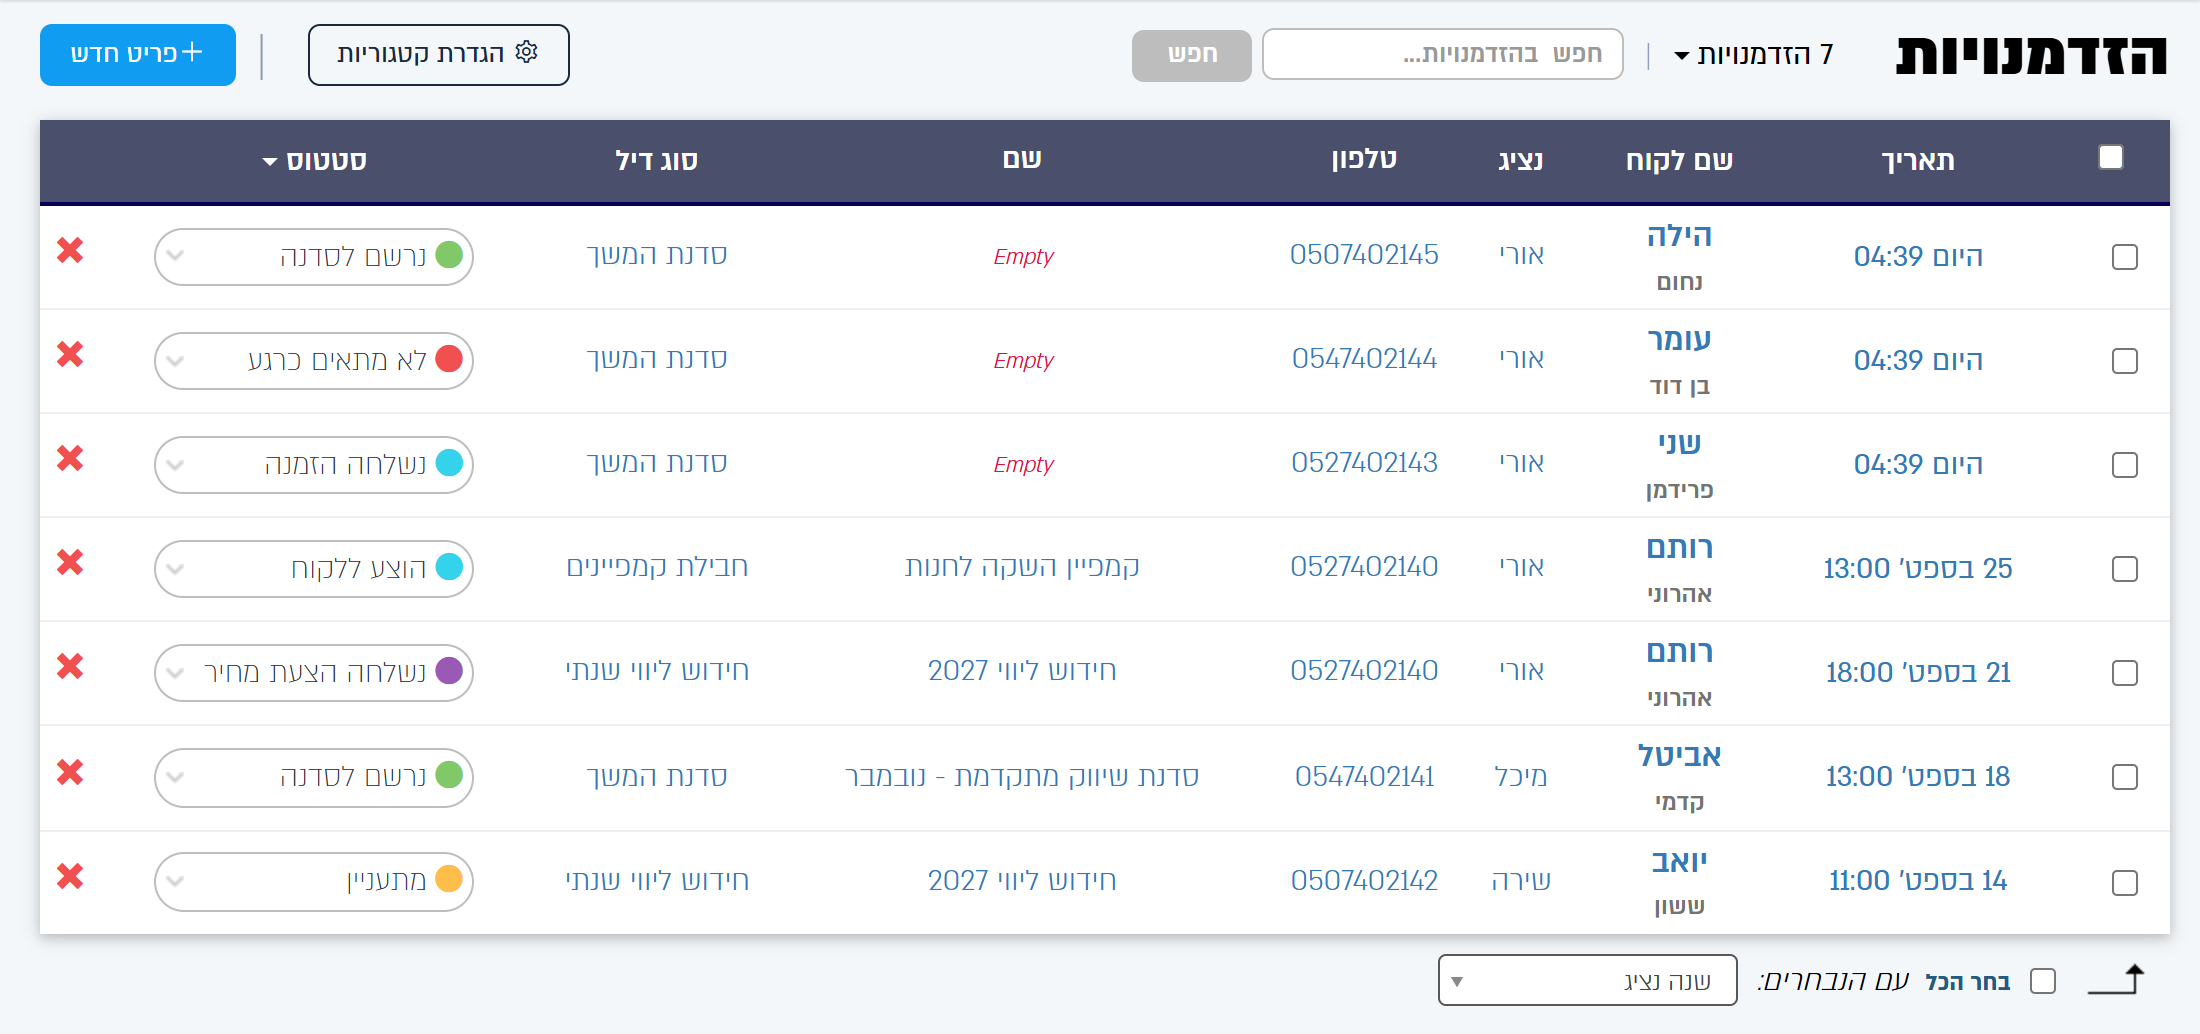2200x1034 pixels.
Task: Toggle the select-all checkbox in the table header
Action: tap(2111, 157)
